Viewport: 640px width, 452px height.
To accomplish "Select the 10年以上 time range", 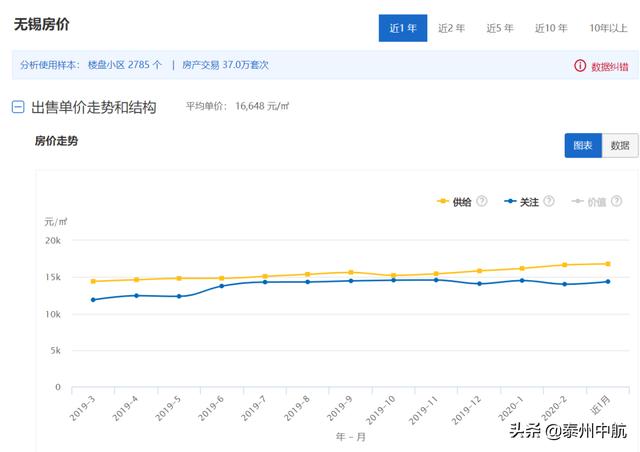I will pos(608,28).
